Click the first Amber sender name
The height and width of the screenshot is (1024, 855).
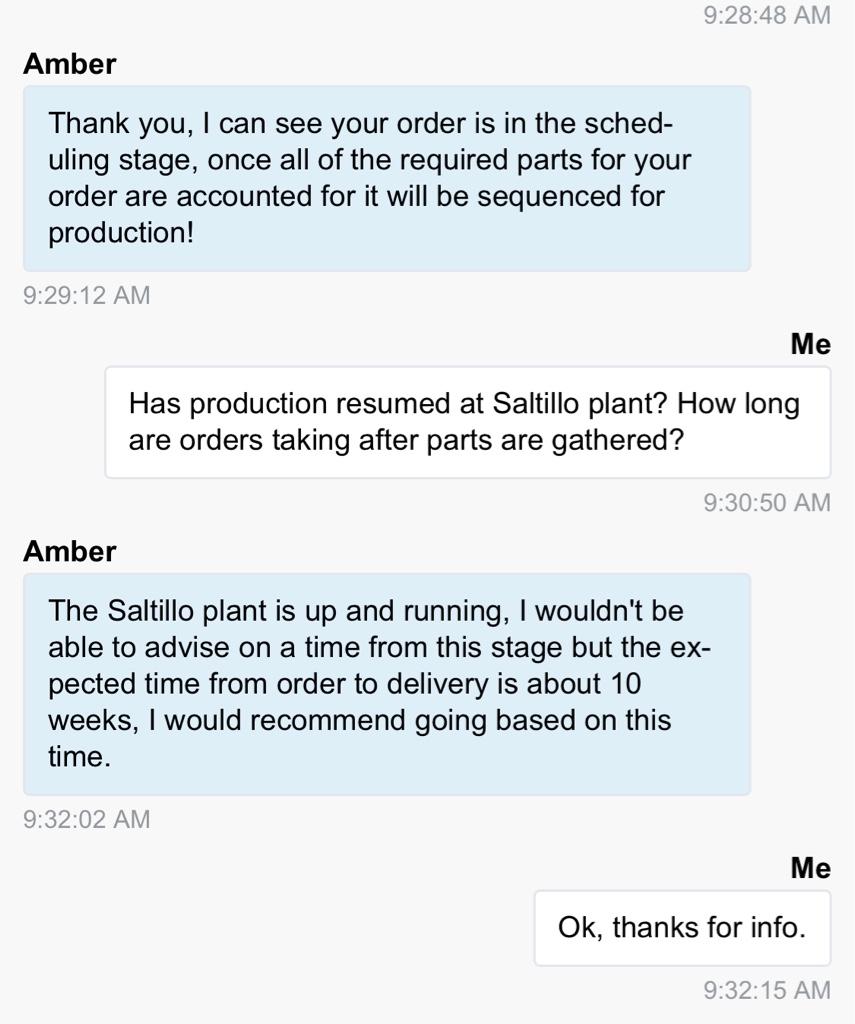tap(69, 64)
